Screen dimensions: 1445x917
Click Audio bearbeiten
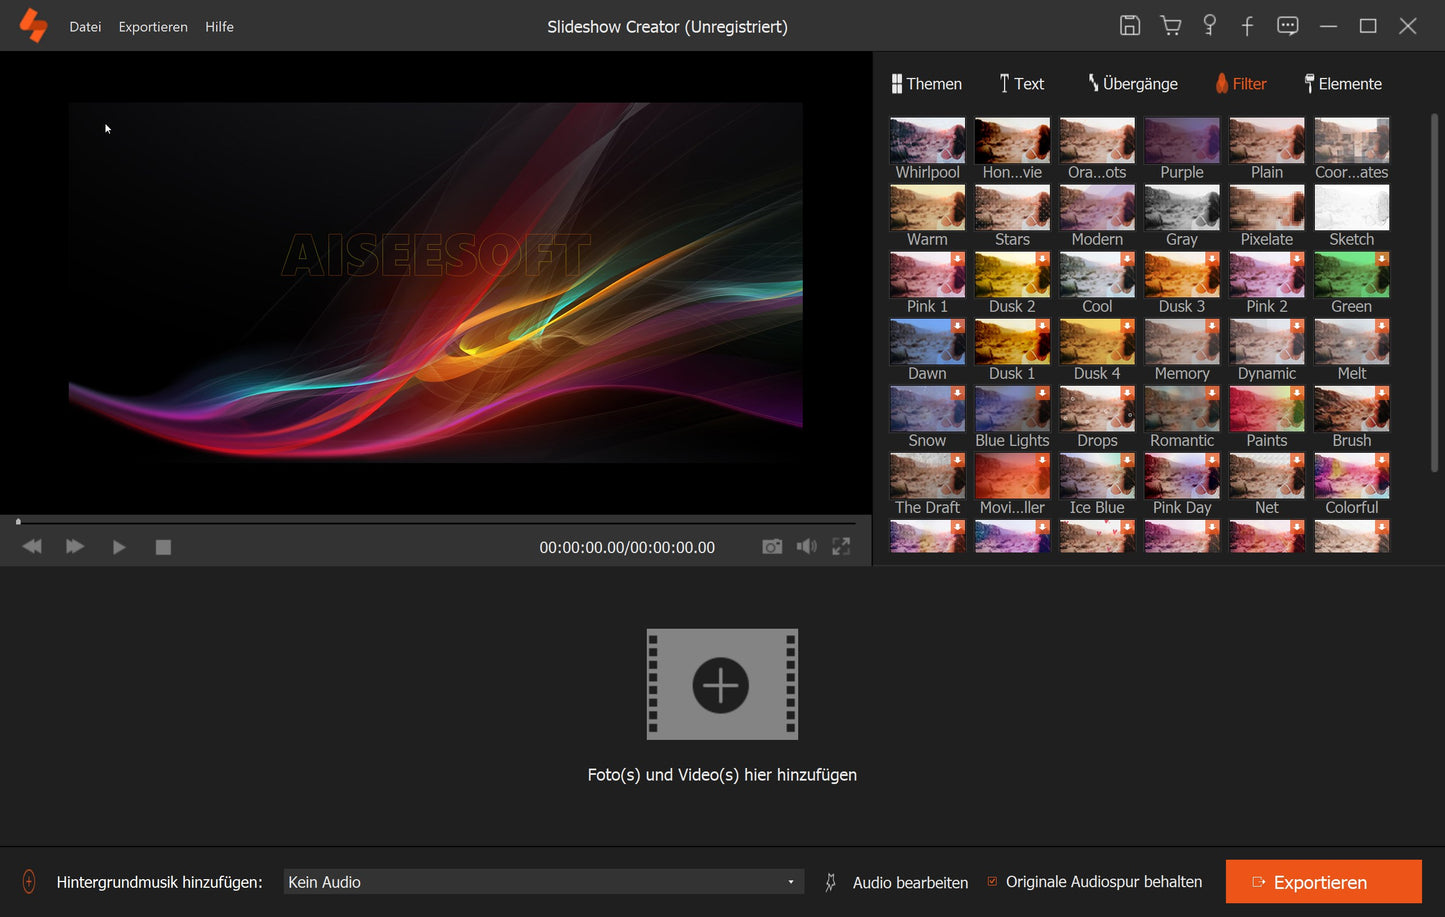(909, 883)
